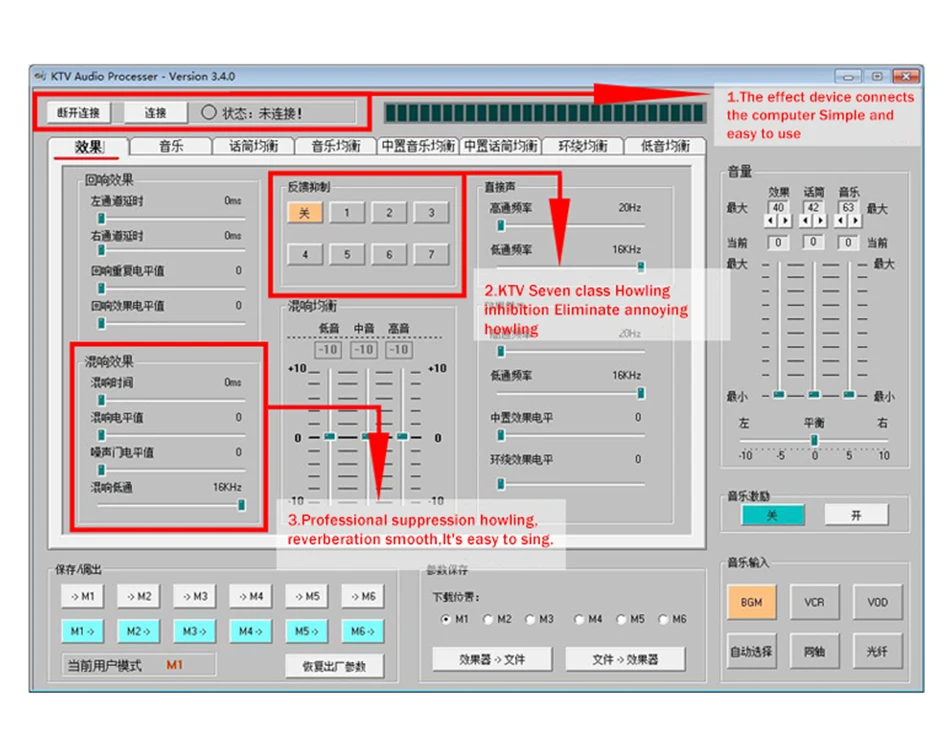Click the 低音 reverb EQ slider handle

click(329, 436)
